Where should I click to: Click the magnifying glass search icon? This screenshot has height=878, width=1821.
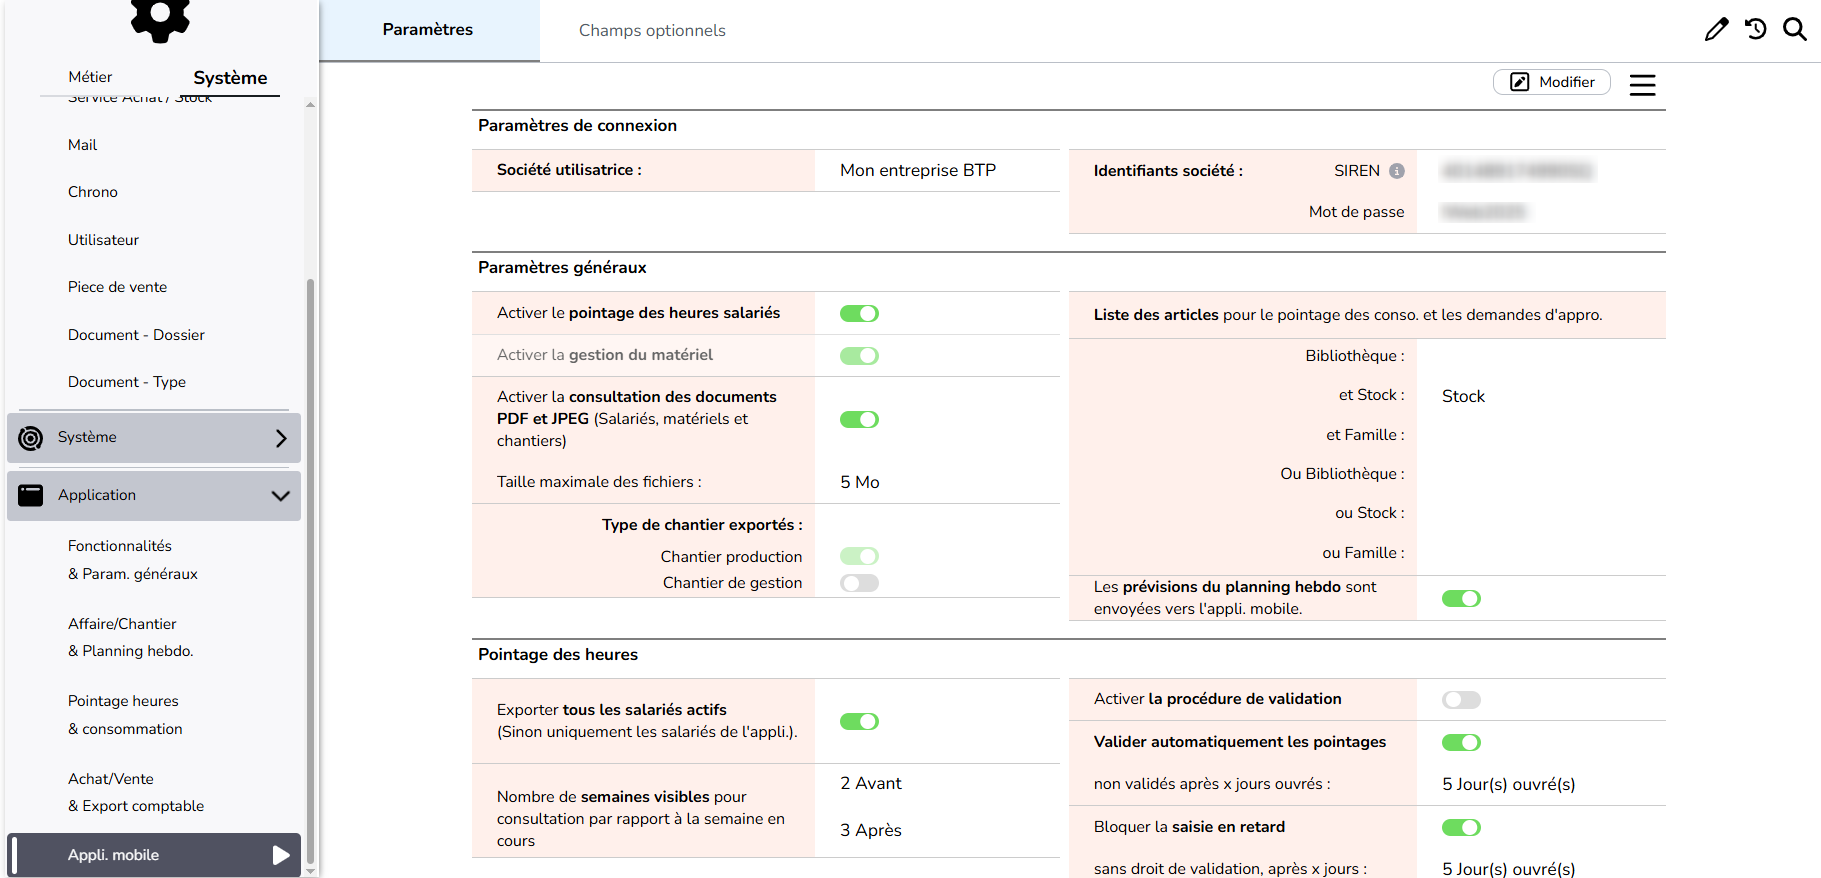(1795, 30)
